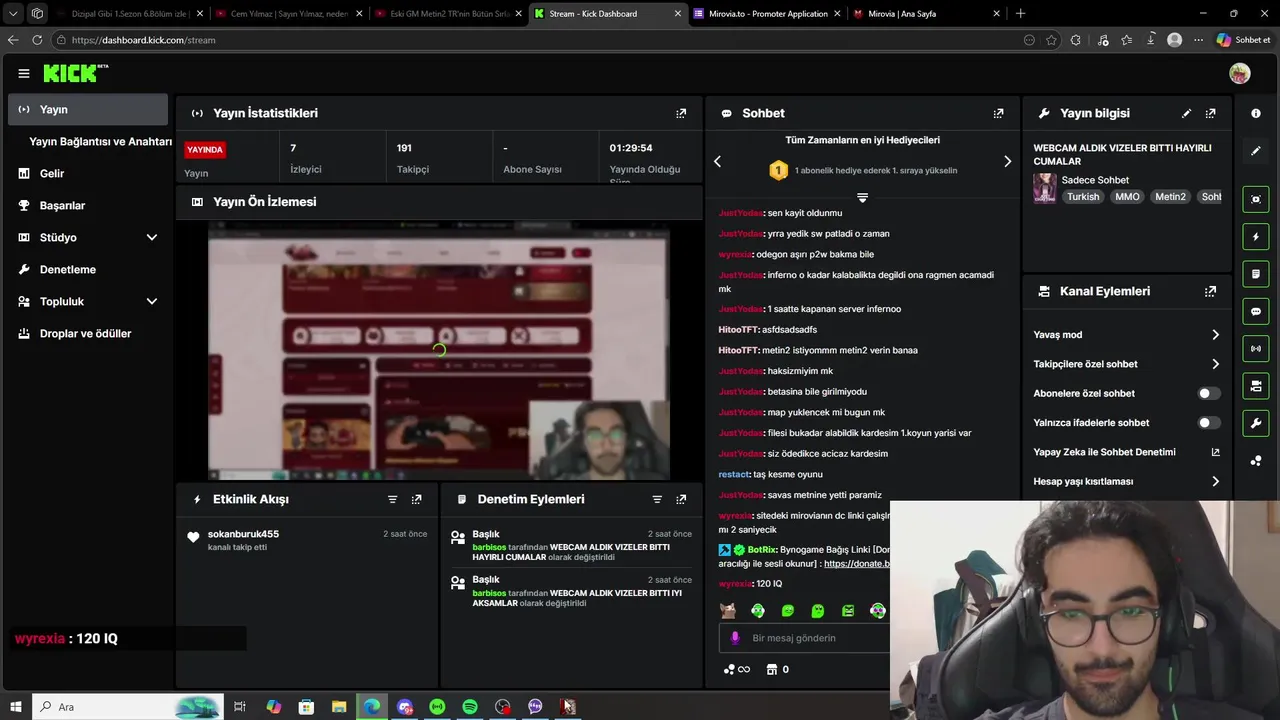Toggle the broadcast stats widget icon in sidebar

[1256, 348]
